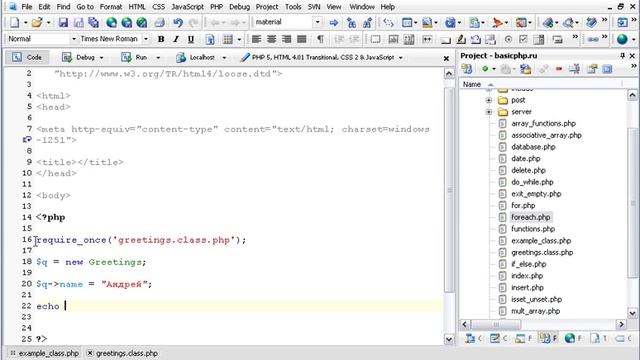
Task: Open the Project menu
Action: coord(267,7)
